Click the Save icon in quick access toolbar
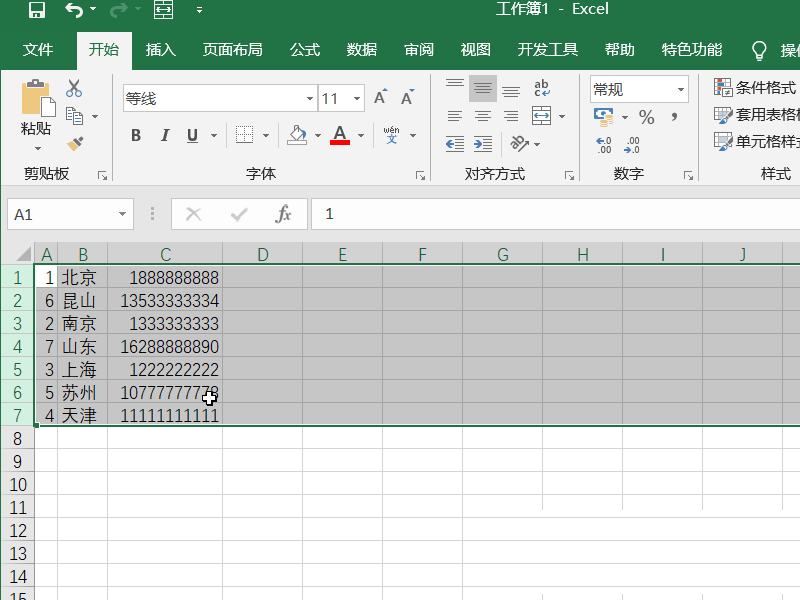 click(x=37, y=9)
